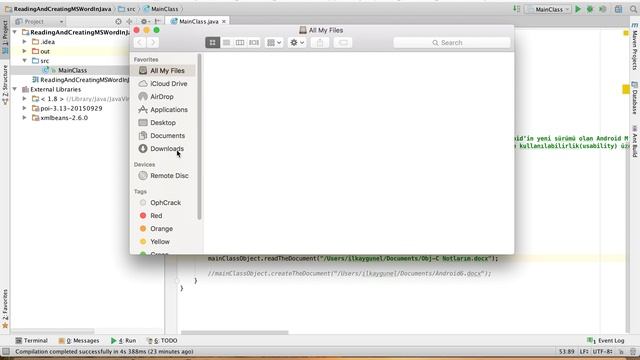This screenshot has height=360, width=640.
Task: Open the Maven Projects side panel
Action: tap(634, 46)
